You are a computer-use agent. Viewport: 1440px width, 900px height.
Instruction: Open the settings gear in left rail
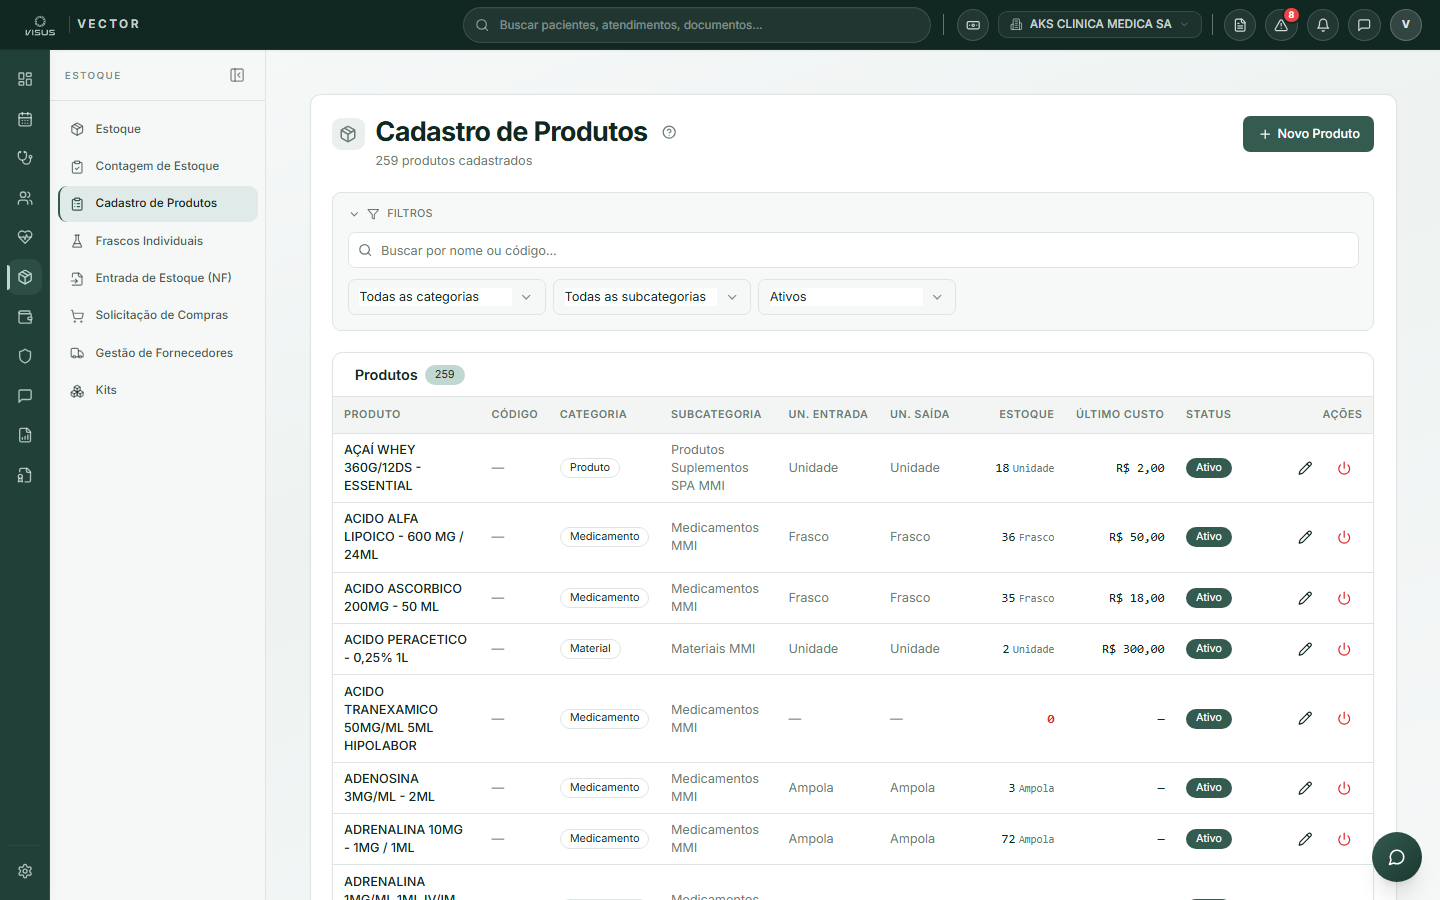point(25,871)
